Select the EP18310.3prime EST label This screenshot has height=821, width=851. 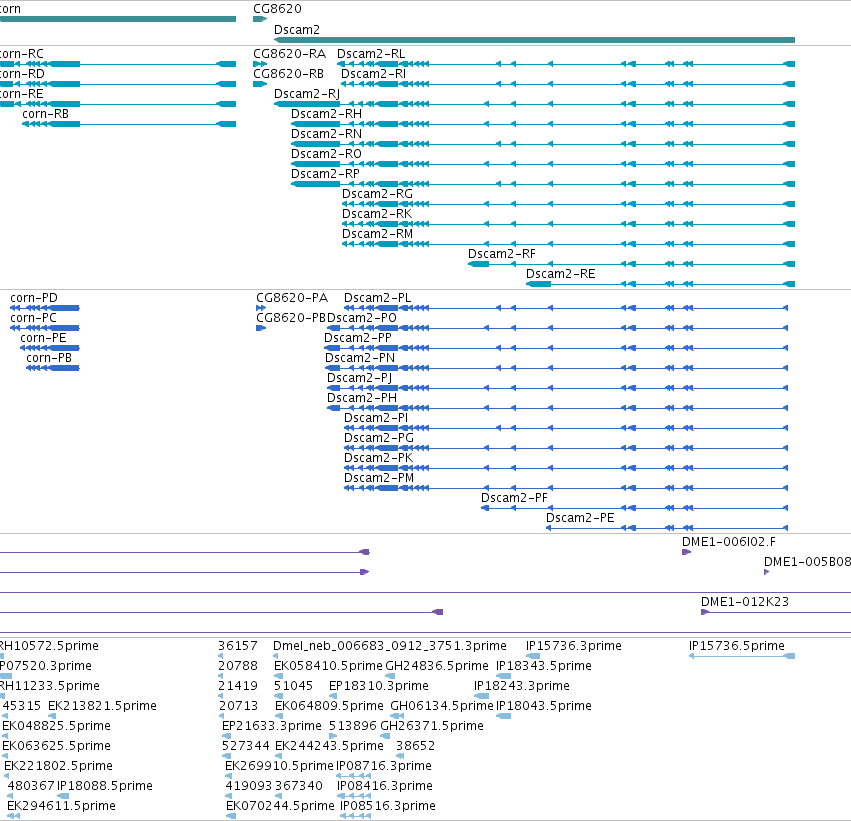pyautogui.click(x=379, y=686)
